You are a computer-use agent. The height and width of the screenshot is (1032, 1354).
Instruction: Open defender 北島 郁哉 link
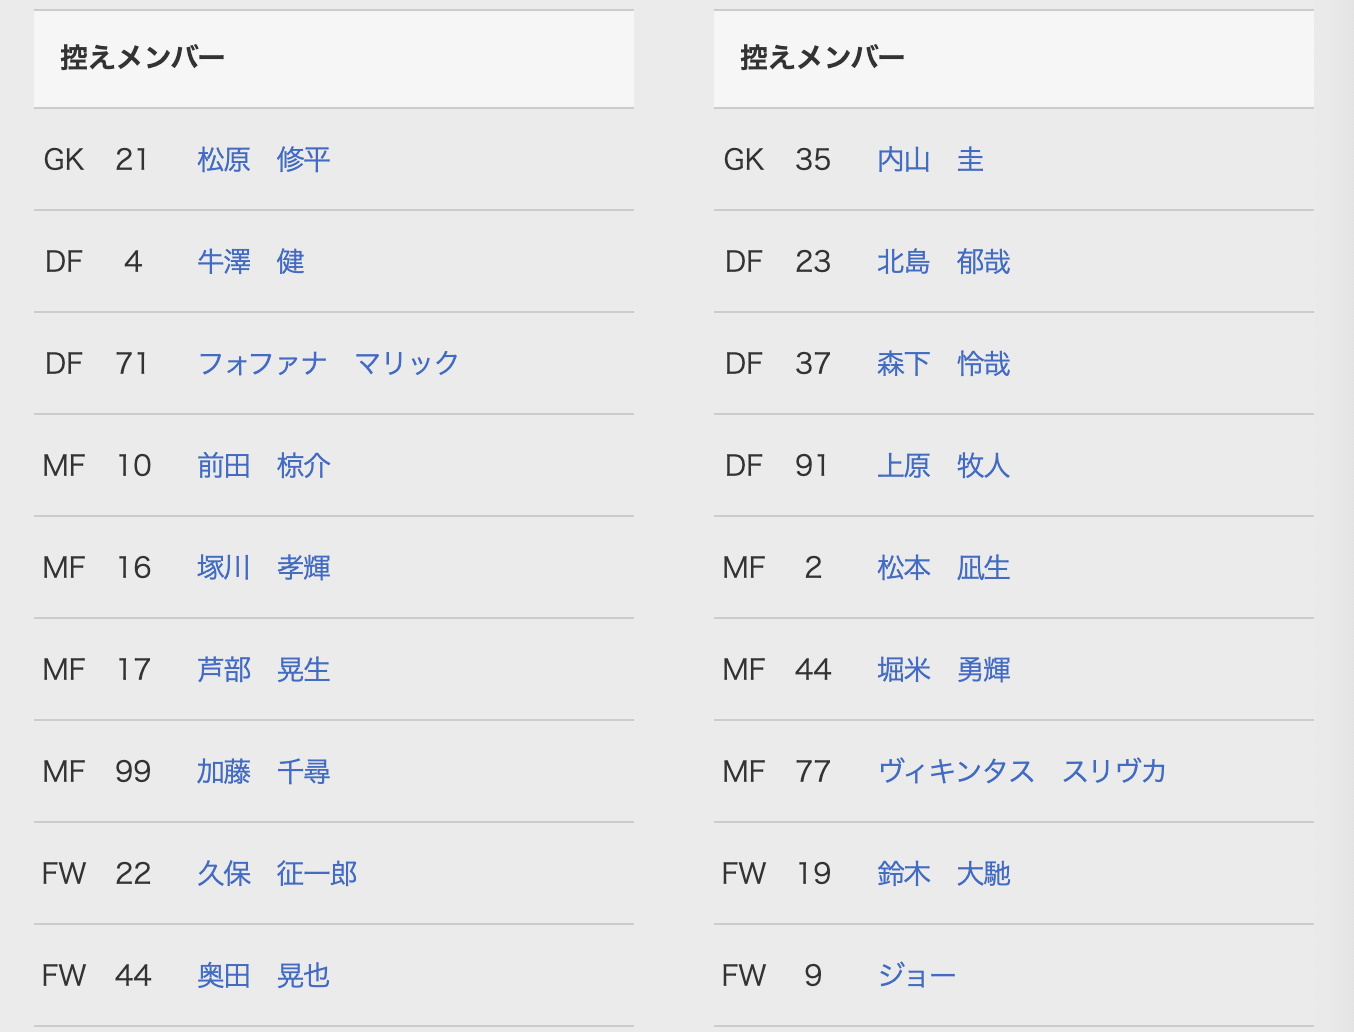[944, 262]
